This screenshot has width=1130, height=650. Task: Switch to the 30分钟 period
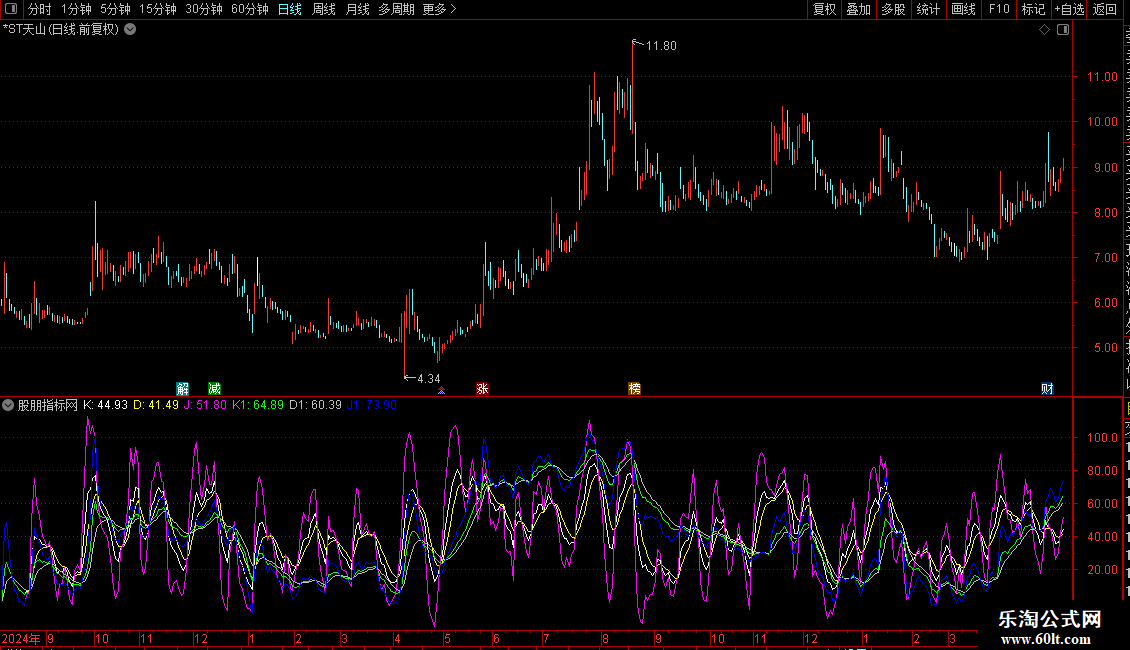[204, 9]
